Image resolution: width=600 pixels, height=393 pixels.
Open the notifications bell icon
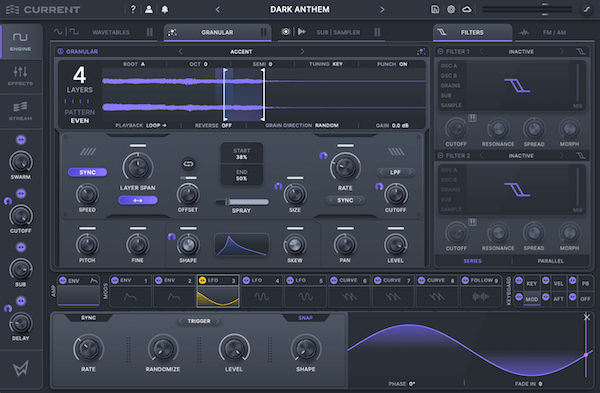165,9
